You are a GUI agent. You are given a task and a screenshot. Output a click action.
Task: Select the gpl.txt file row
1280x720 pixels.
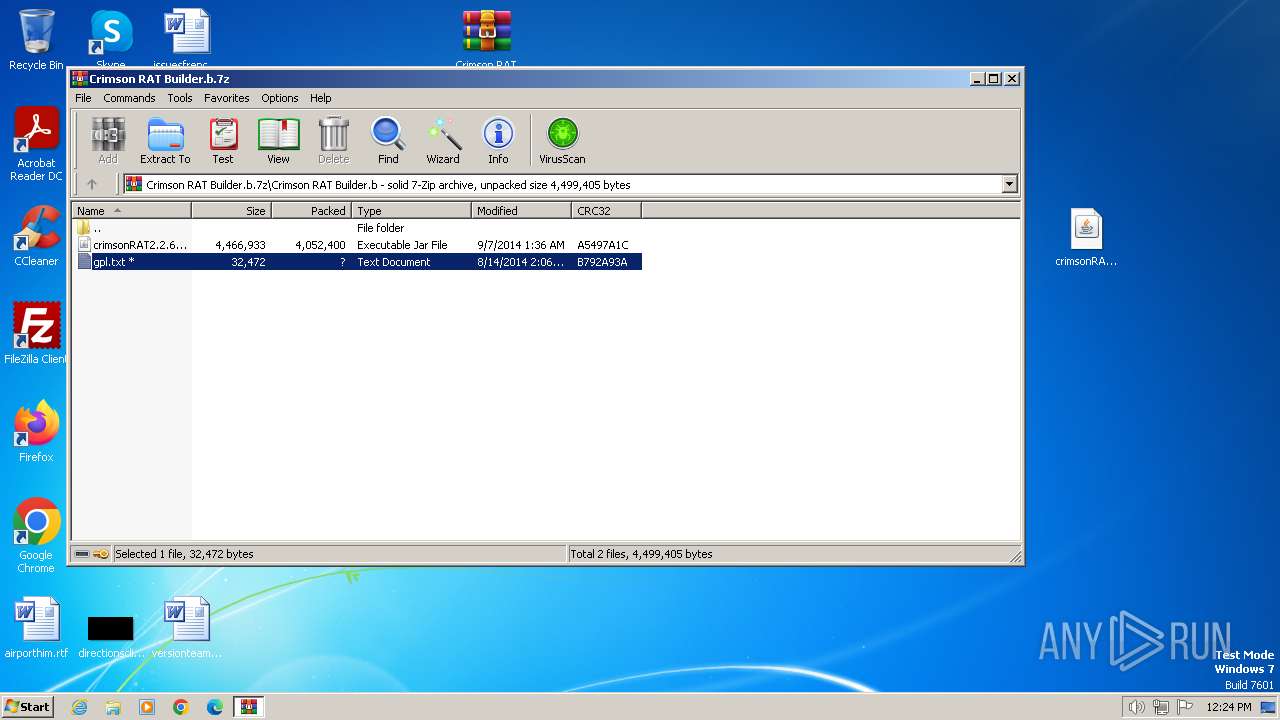(357, 262)
